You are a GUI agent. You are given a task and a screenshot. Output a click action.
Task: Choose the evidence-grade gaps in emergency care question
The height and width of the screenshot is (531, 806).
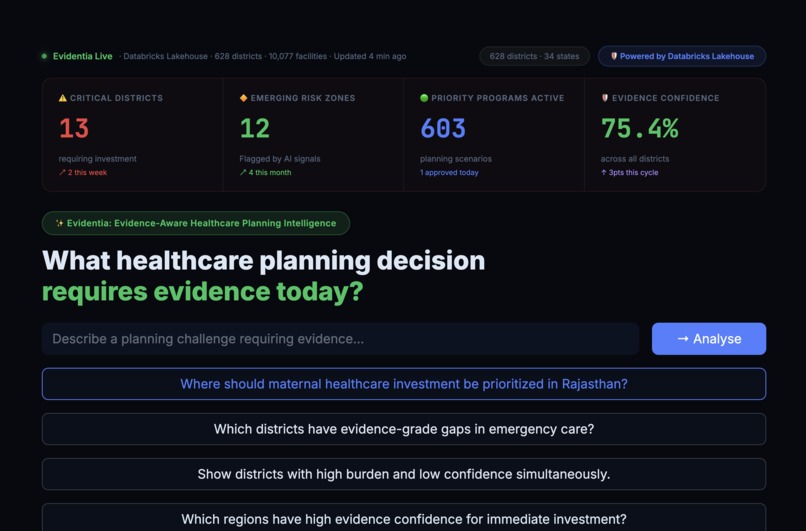(x=404, y=429)
